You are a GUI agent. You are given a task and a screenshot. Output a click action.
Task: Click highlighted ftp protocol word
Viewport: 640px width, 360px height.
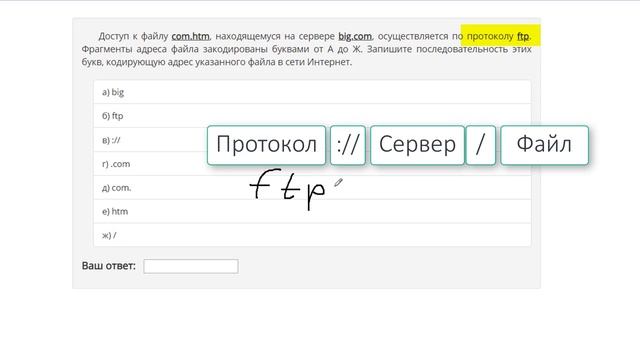point(523,36)
